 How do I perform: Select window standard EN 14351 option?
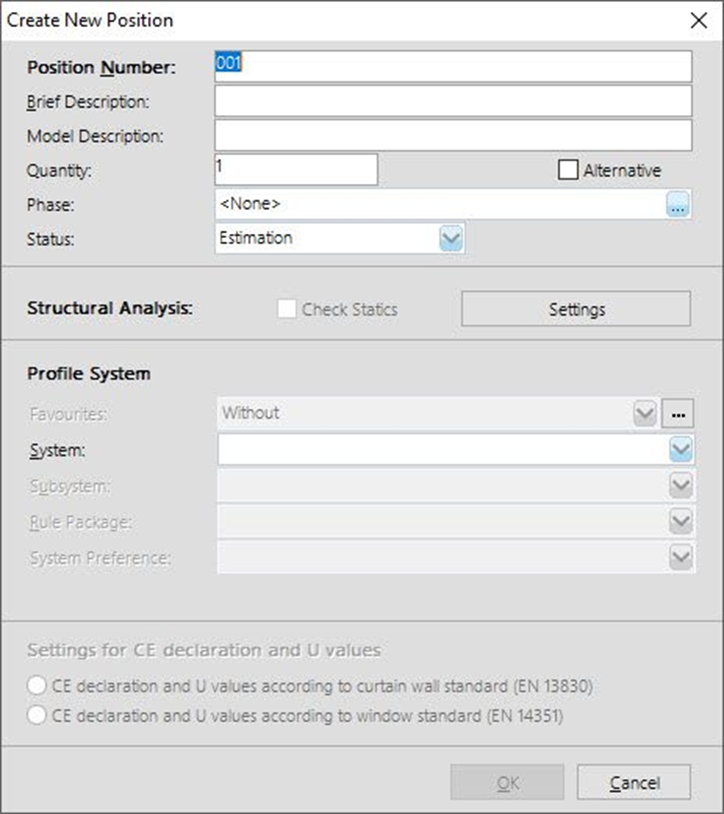click(x=37, y=716)
